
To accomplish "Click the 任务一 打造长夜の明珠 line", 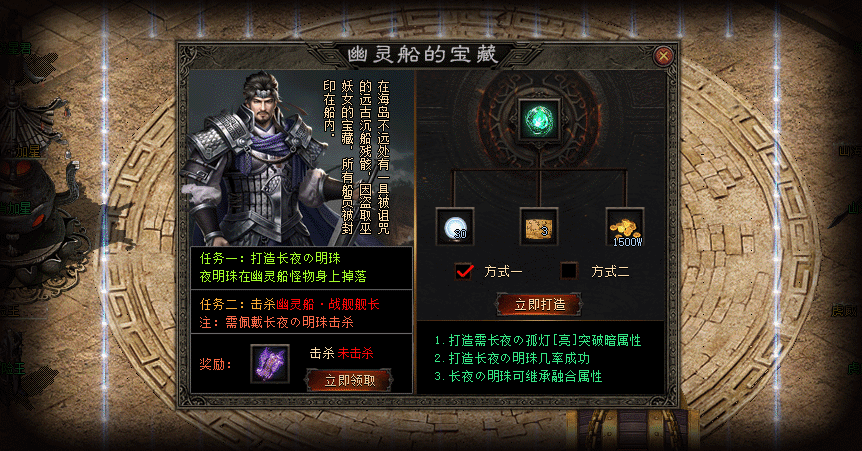I will tap(270, 258).
